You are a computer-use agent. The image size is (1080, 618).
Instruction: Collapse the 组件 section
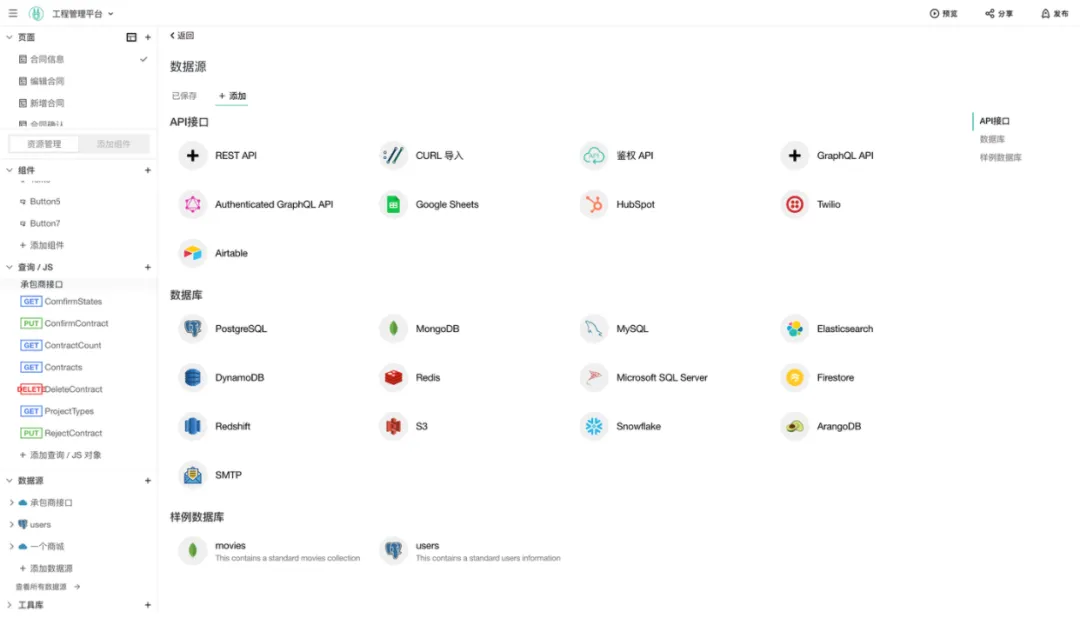tap(10, 170)
